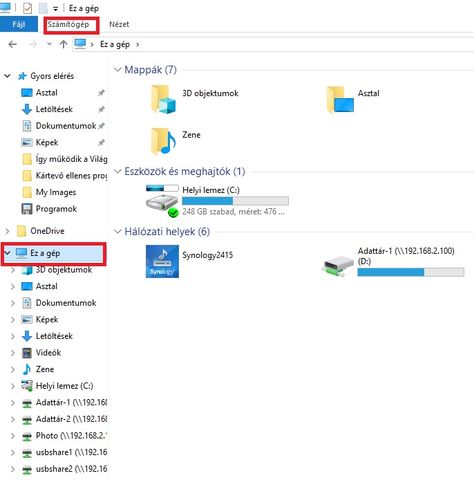Click Ez a gép in address bar

(115, 44)
